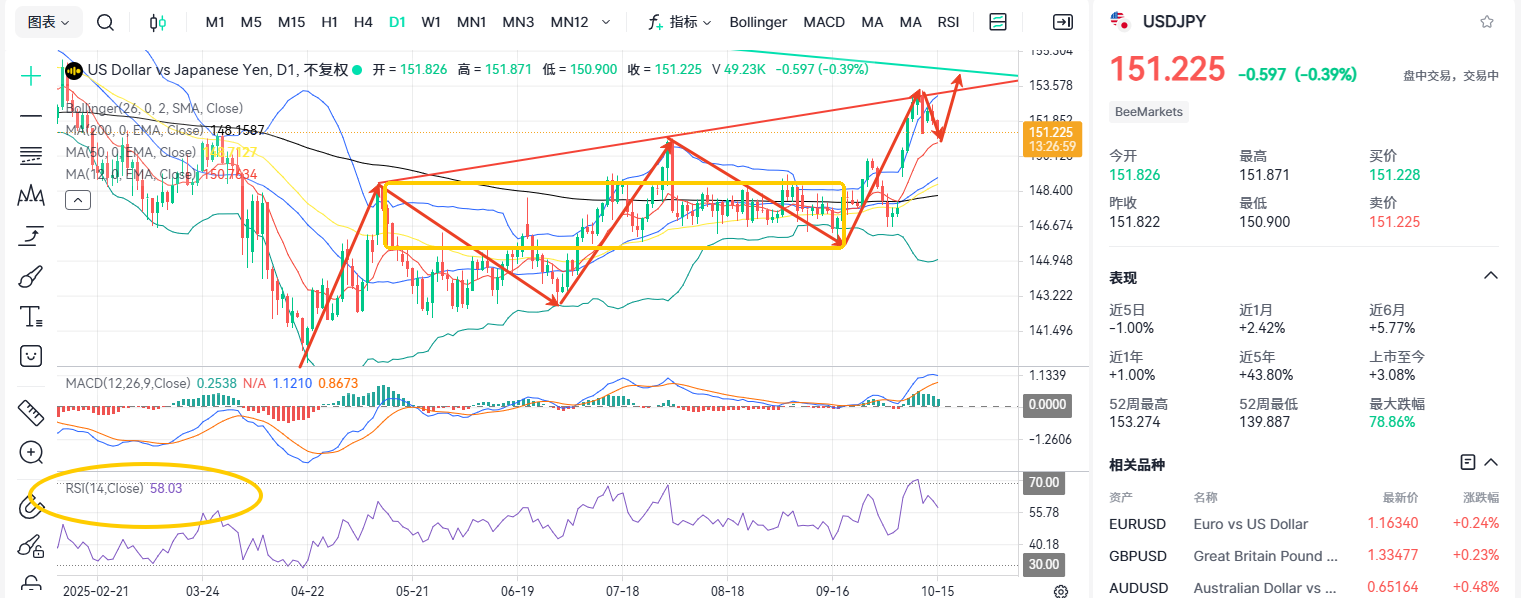This screenshot has height=598, width=1521.
Task: Collapse the right side panel
Action: [x=1063, y=22]
